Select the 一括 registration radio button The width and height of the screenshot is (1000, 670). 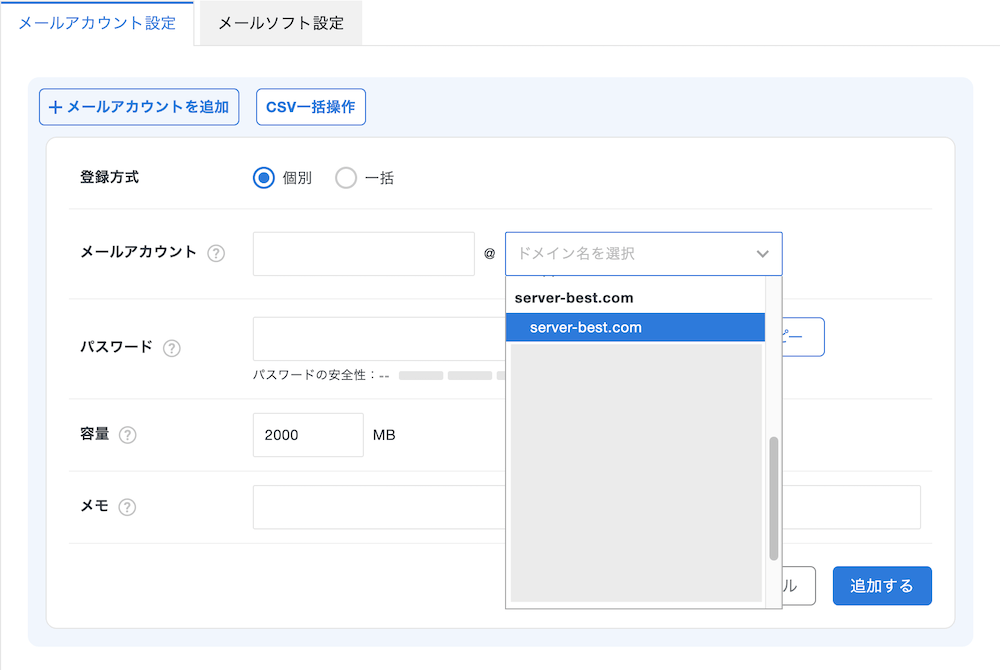point(346,178)
